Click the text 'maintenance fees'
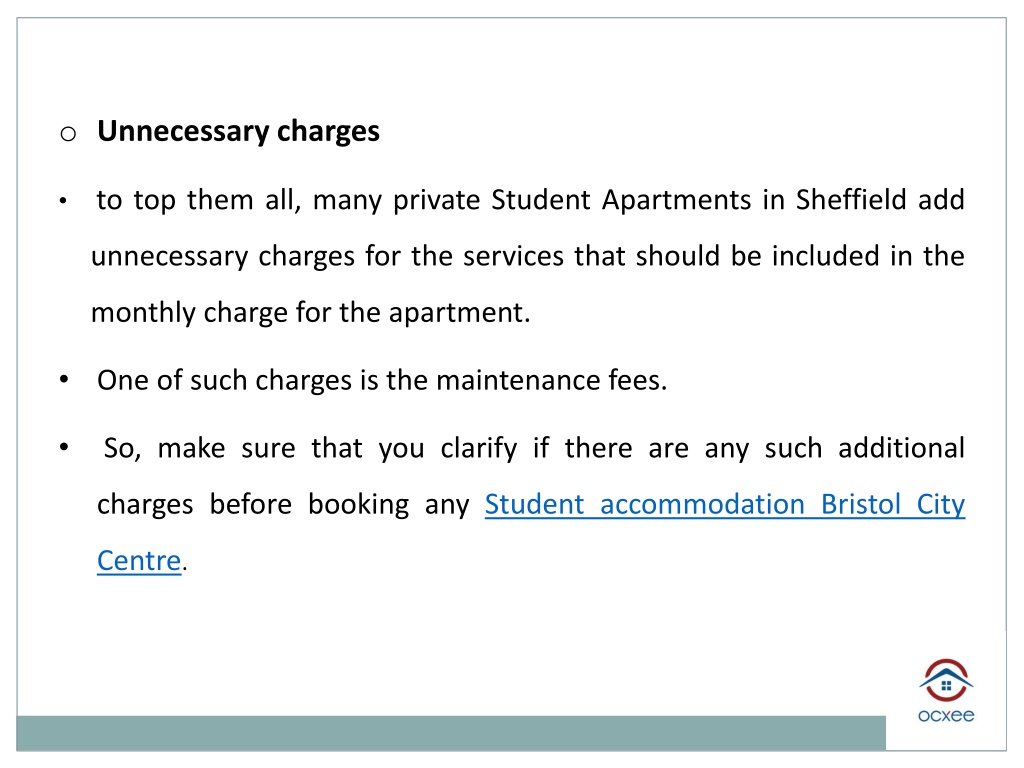 [551, 380]
